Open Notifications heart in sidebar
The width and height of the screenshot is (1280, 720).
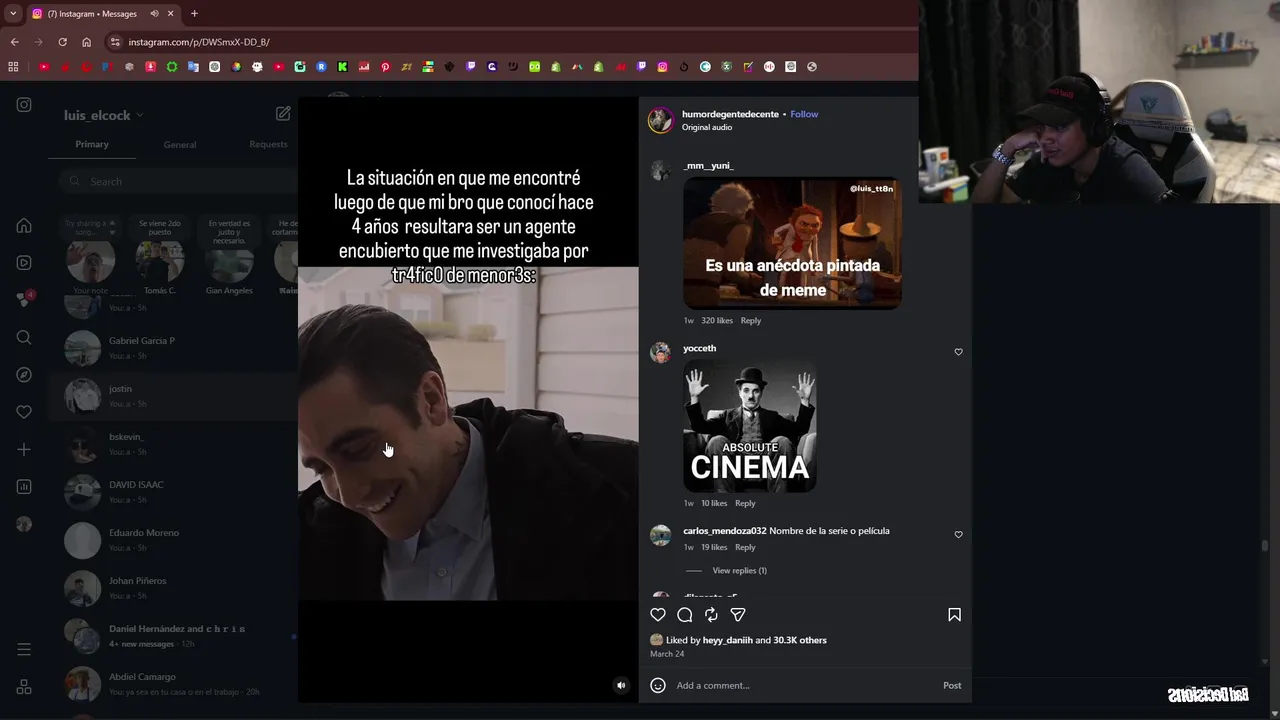pos(24,412)
